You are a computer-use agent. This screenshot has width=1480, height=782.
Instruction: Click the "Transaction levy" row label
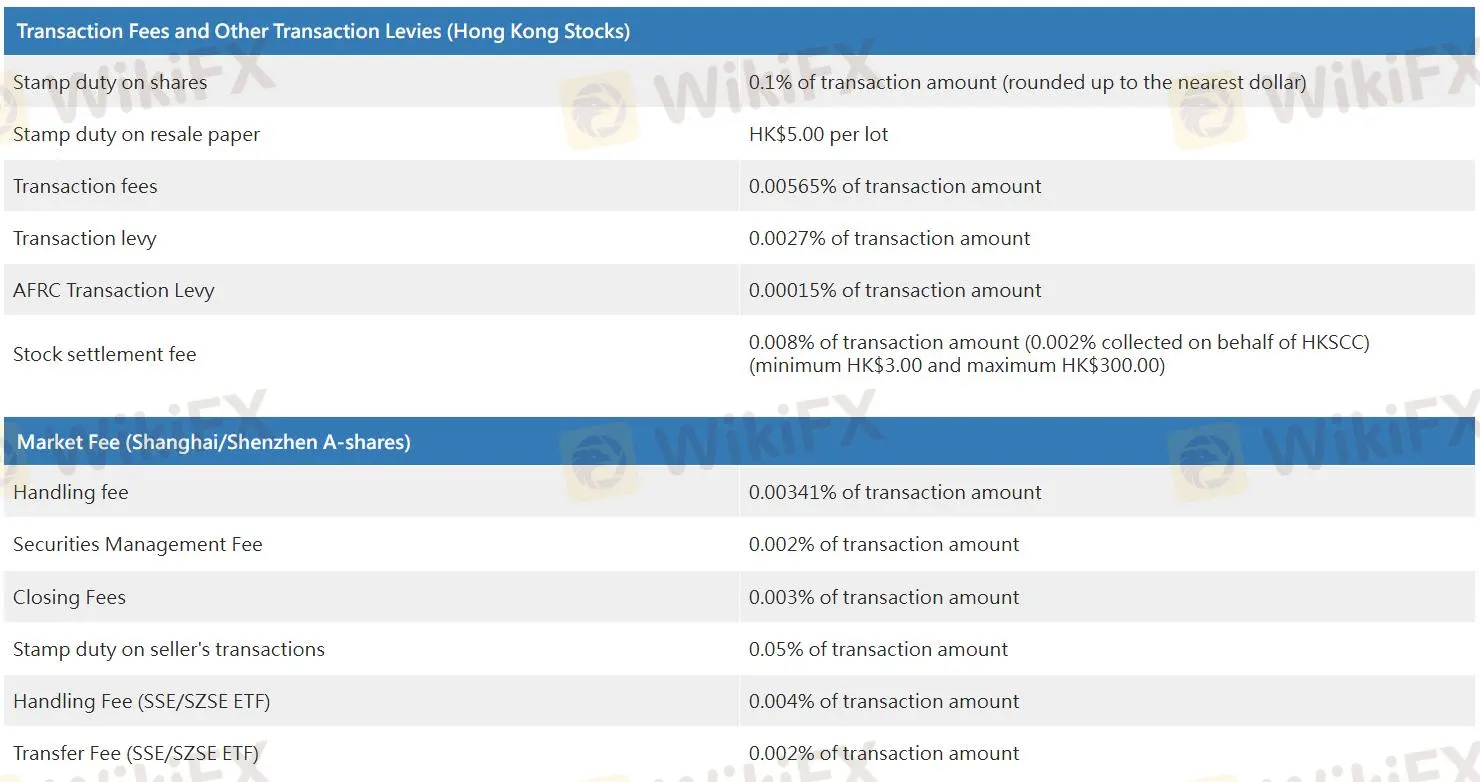point(85,238)
